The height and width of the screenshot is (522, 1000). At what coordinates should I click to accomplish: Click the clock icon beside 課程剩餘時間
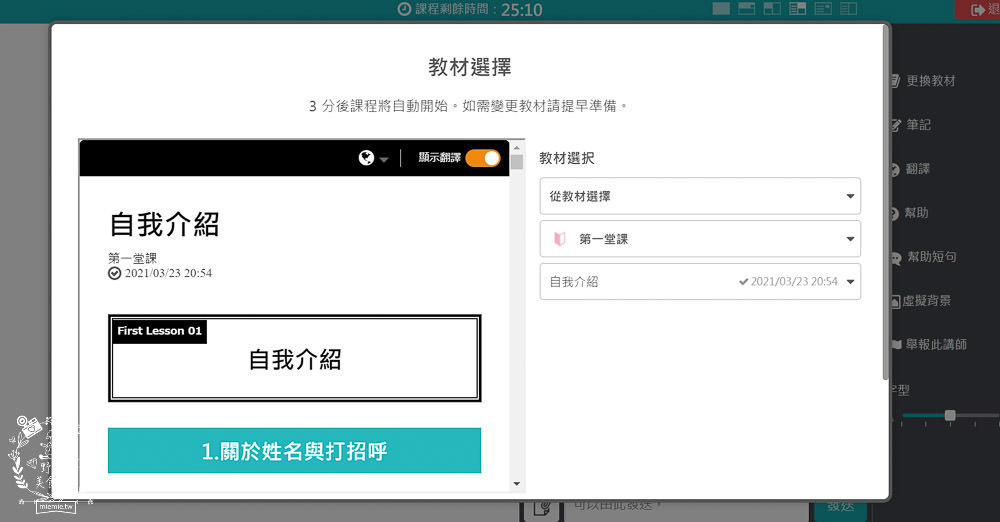click(404, 9)
